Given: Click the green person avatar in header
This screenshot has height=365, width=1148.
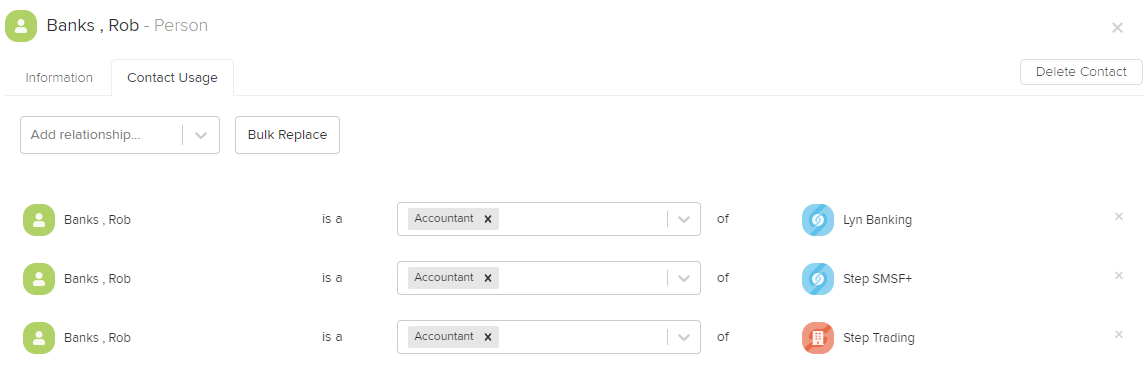Looking at the screenshot, I should click(20, 26).
